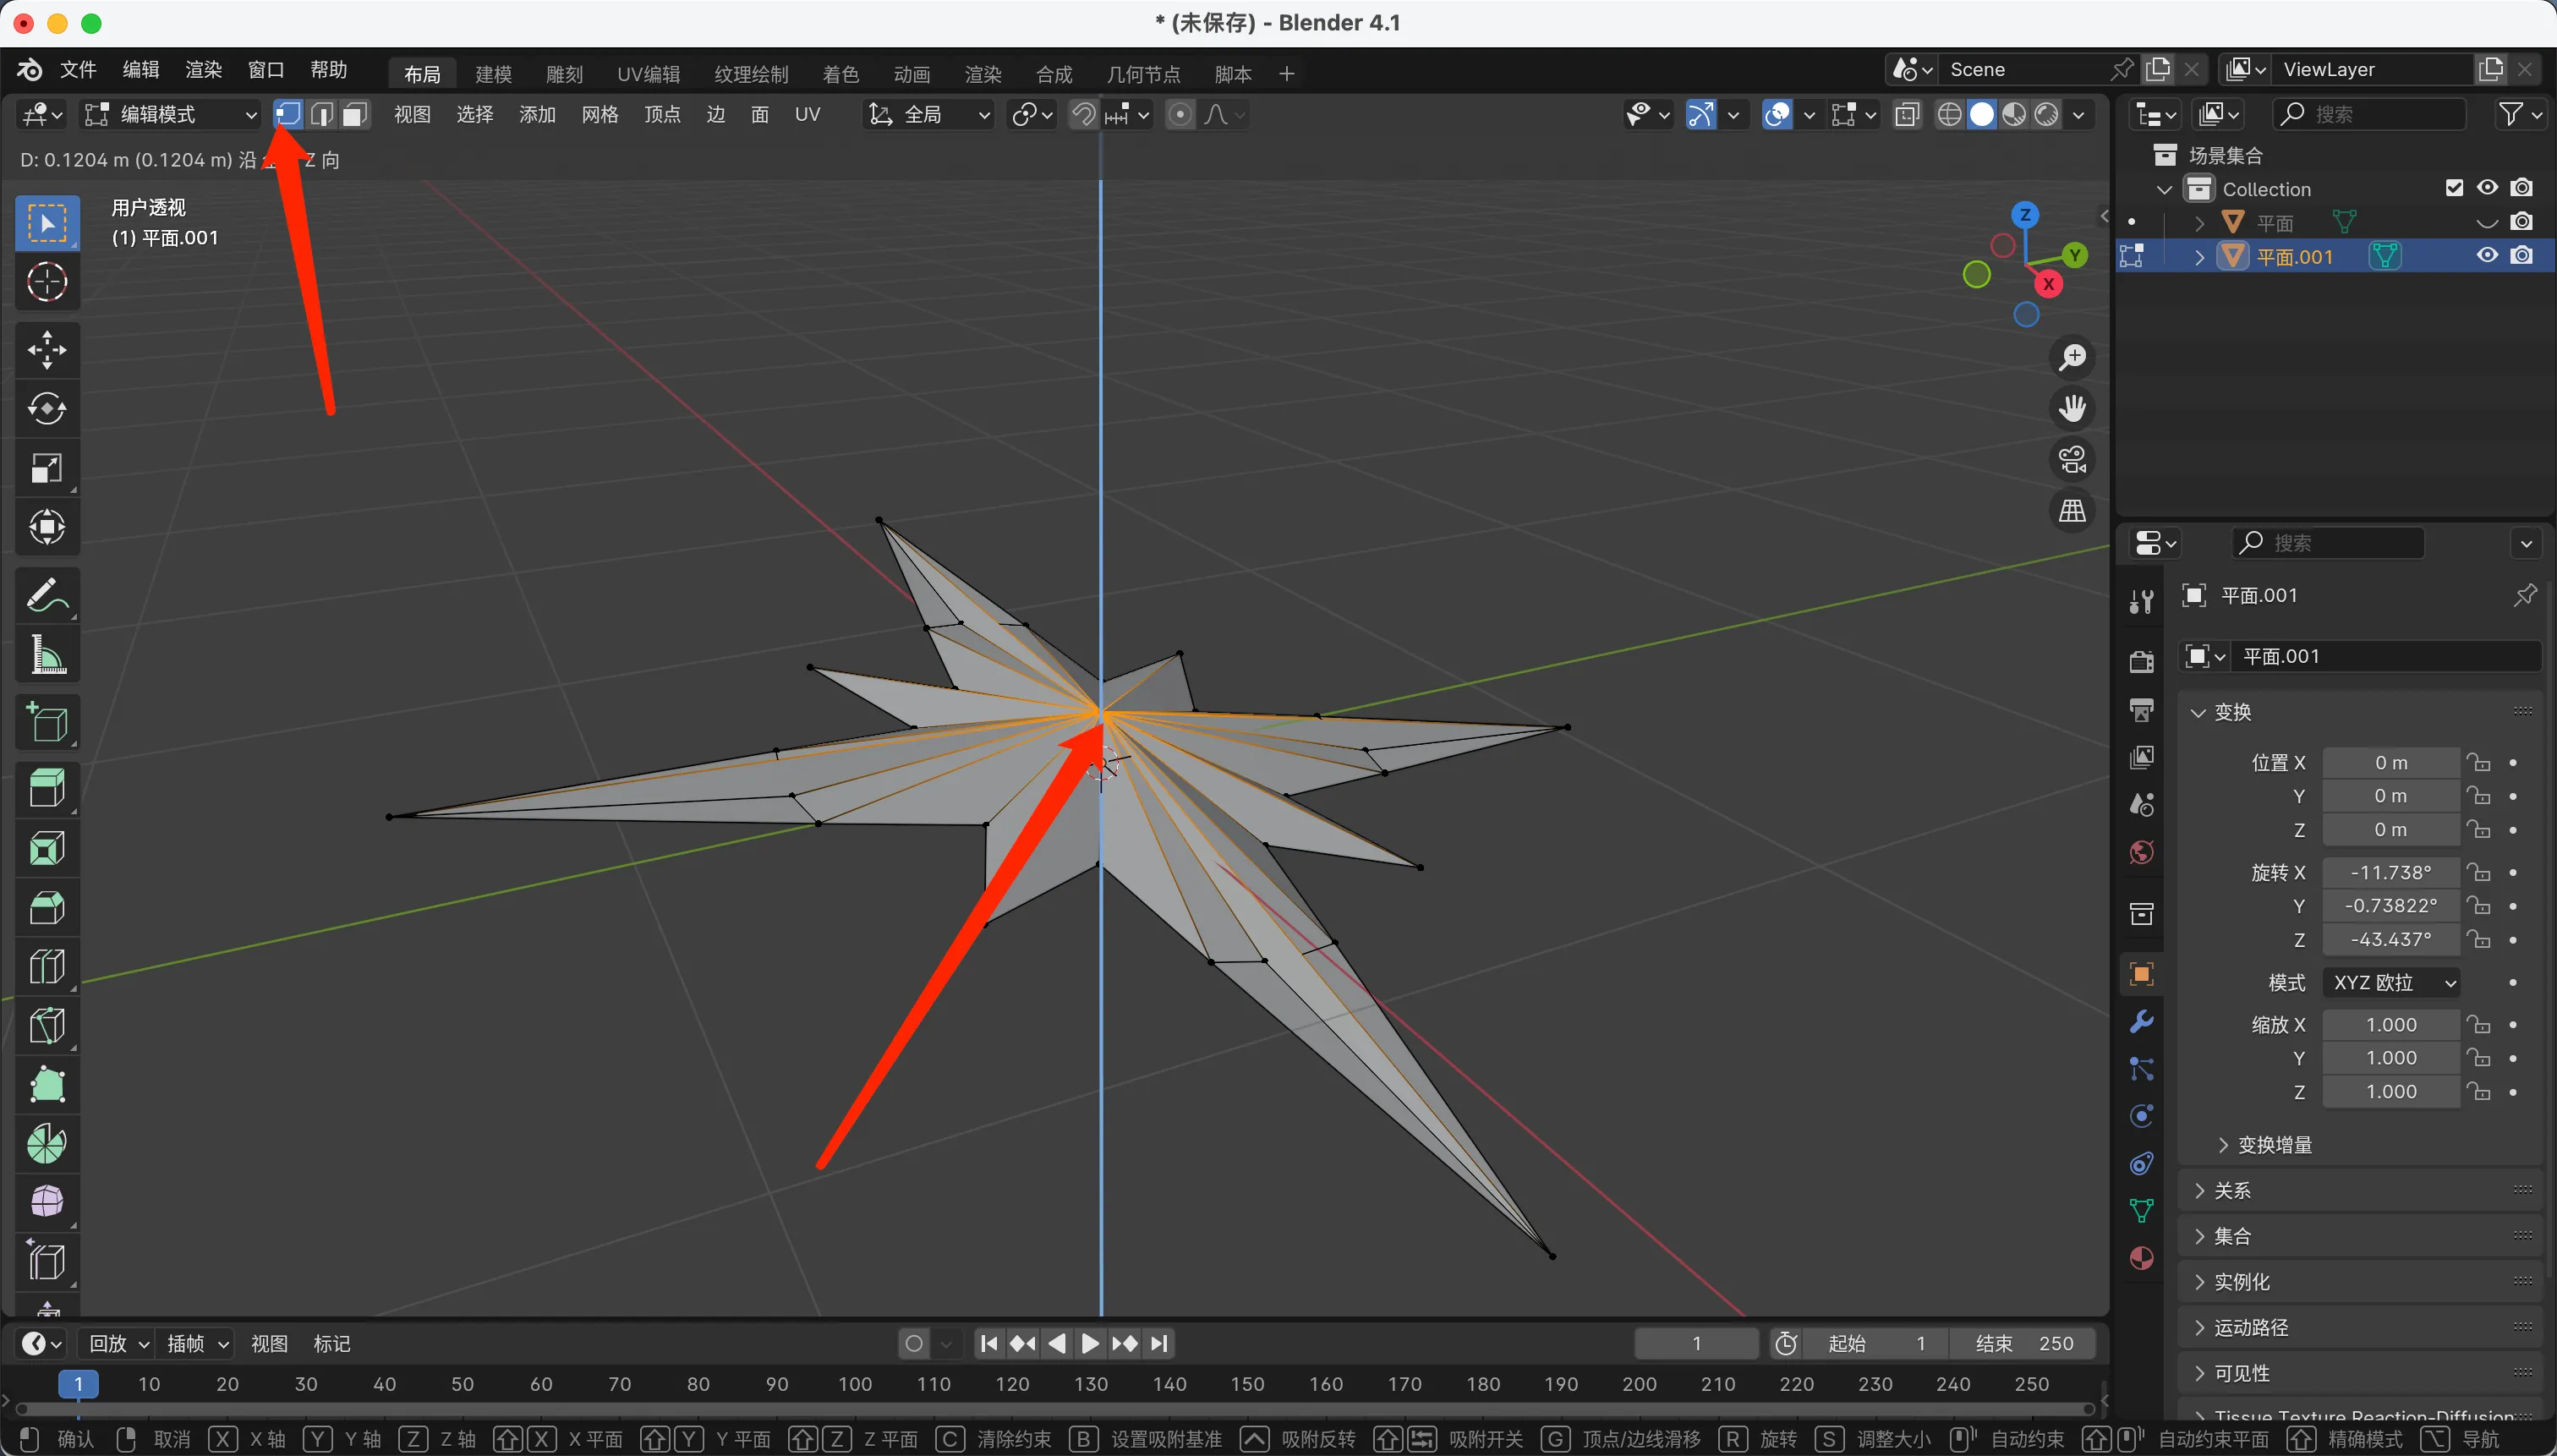Hide 平面.001 with its eye icon
Screen dimensions: 2557x1456
pyautogui.click(x=2487, y=256)
